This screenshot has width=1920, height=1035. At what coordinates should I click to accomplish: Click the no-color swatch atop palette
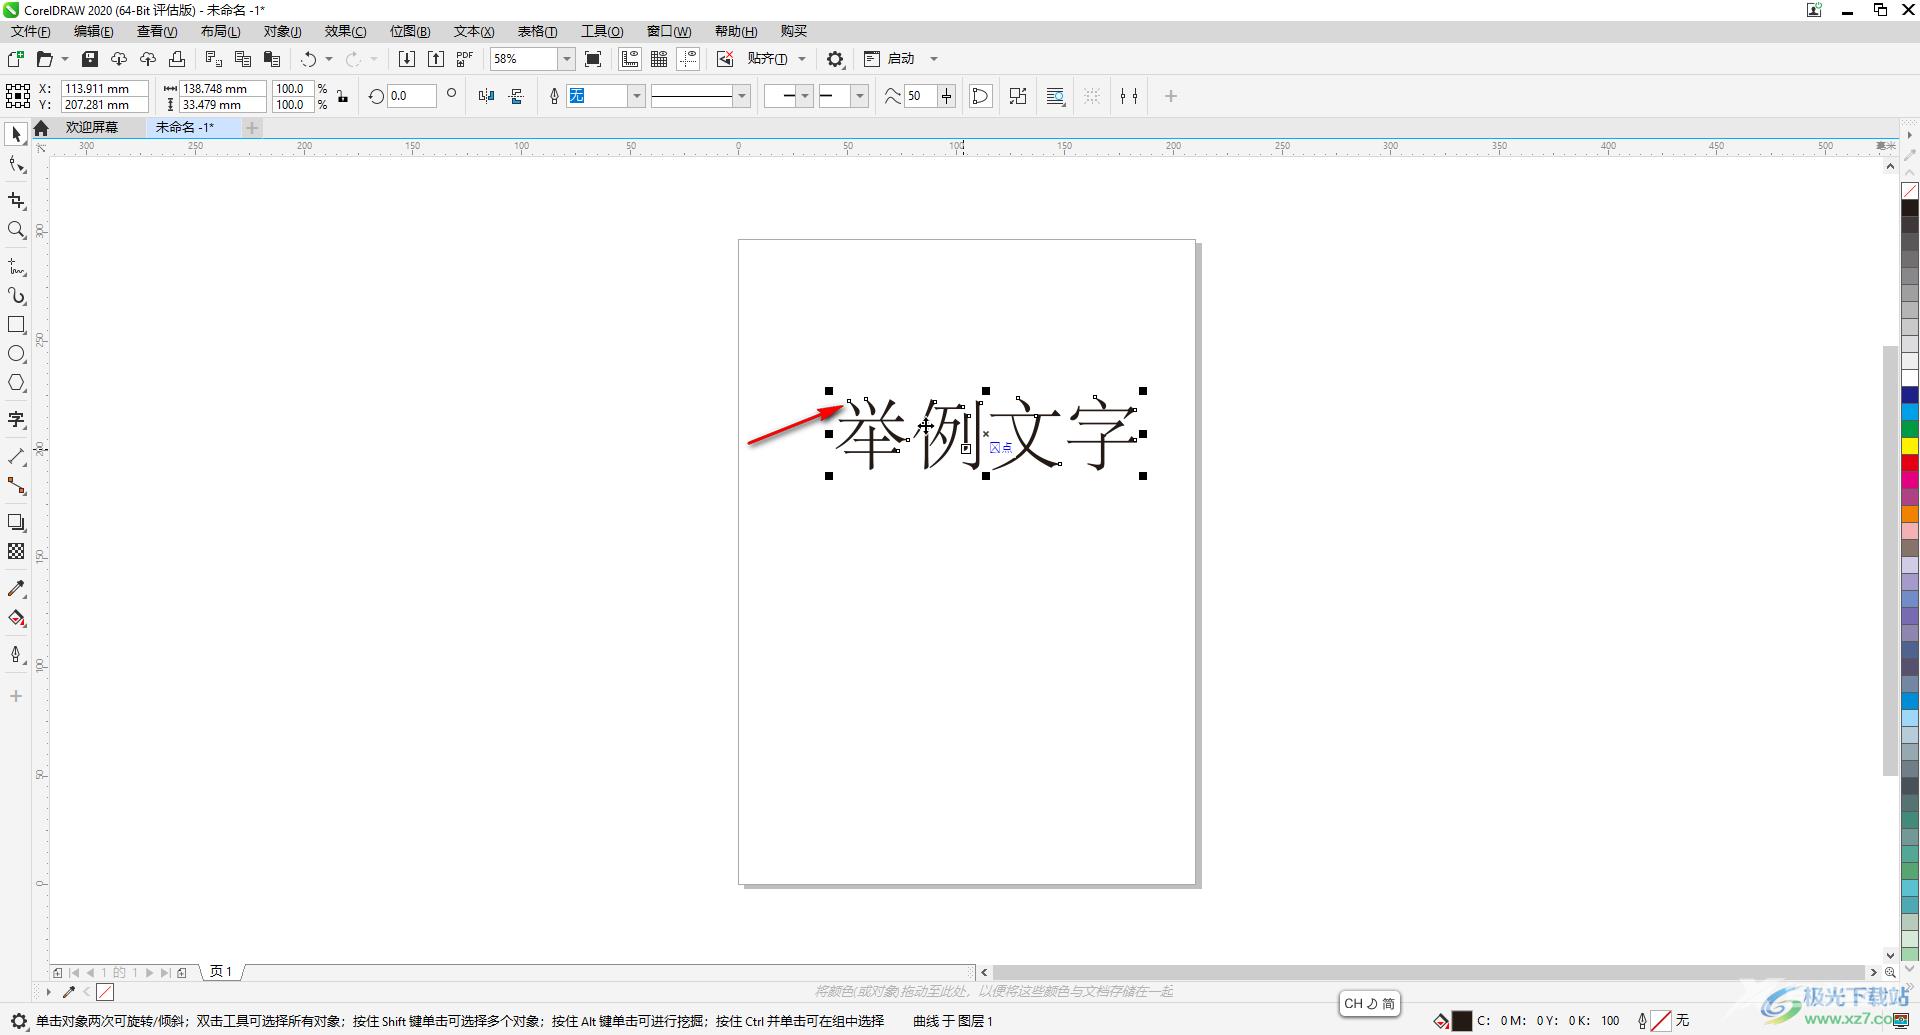coord(1910,190)
